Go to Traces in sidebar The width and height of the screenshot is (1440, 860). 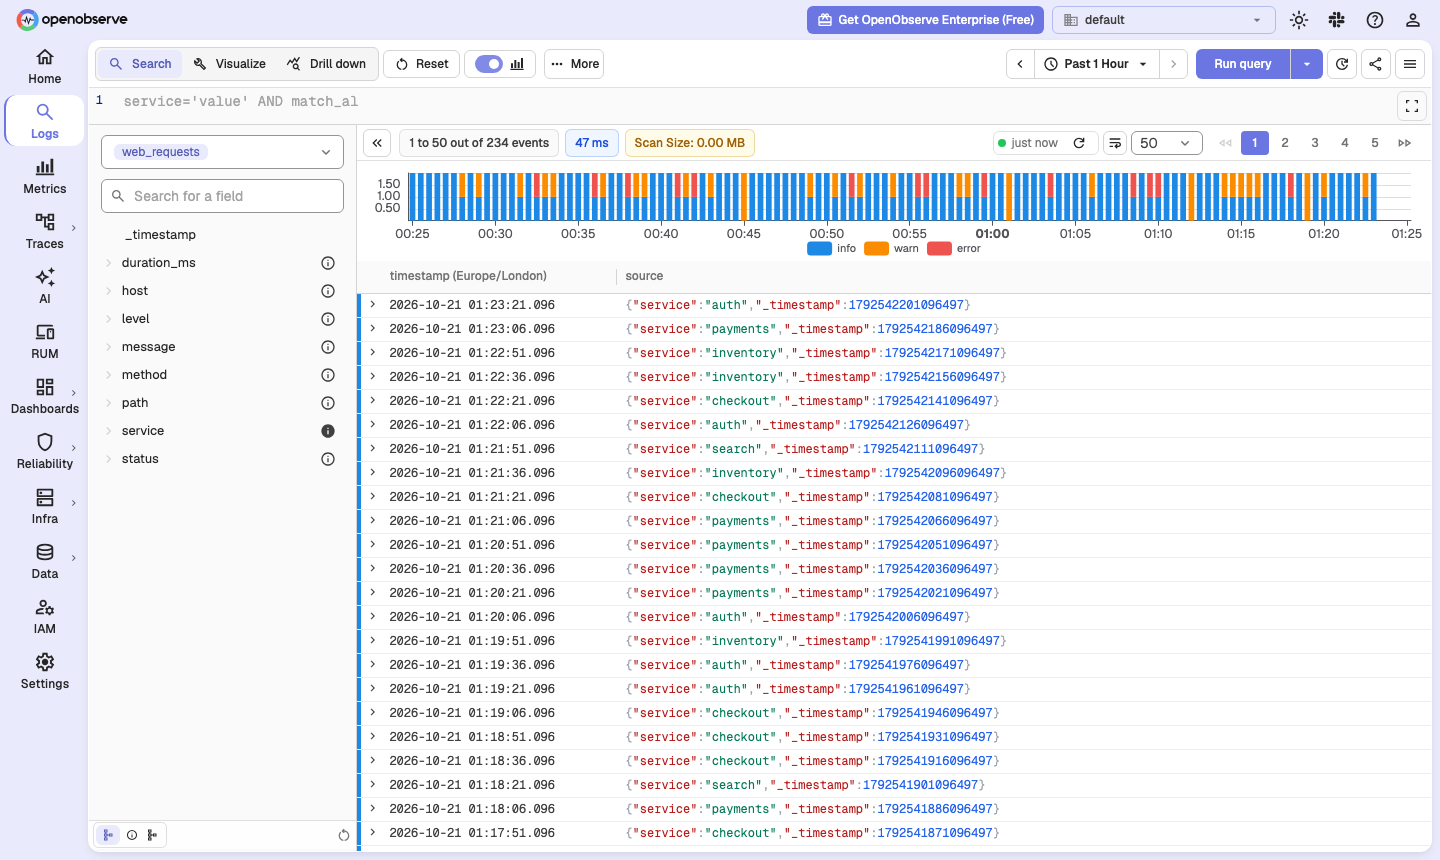[x=45, y=232]
